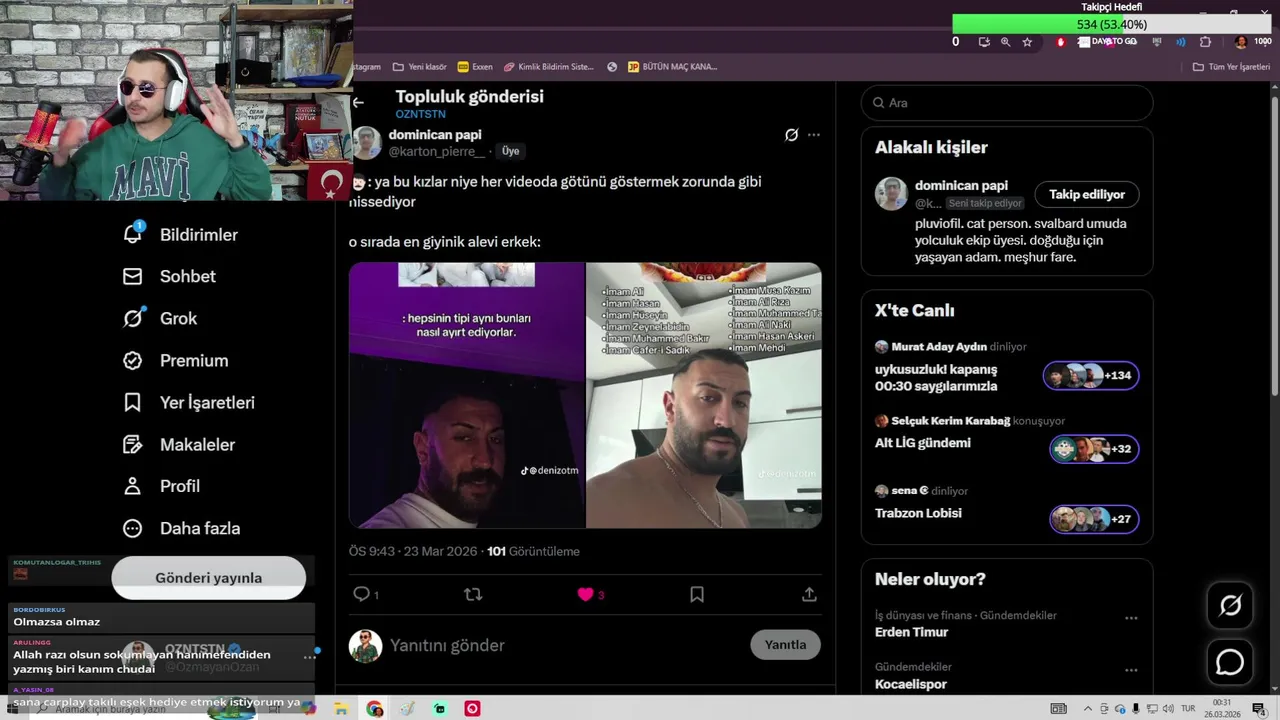The image size is (1280, 720).
Task: Open the Profil person icon
Action: 132,486
